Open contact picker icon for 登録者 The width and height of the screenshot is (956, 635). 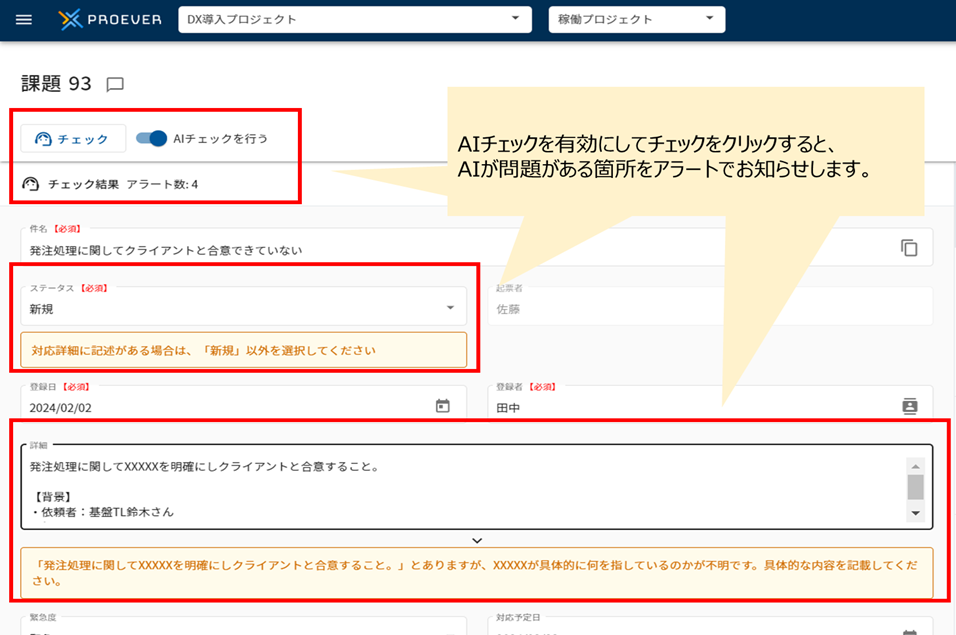tap(910, 406)
